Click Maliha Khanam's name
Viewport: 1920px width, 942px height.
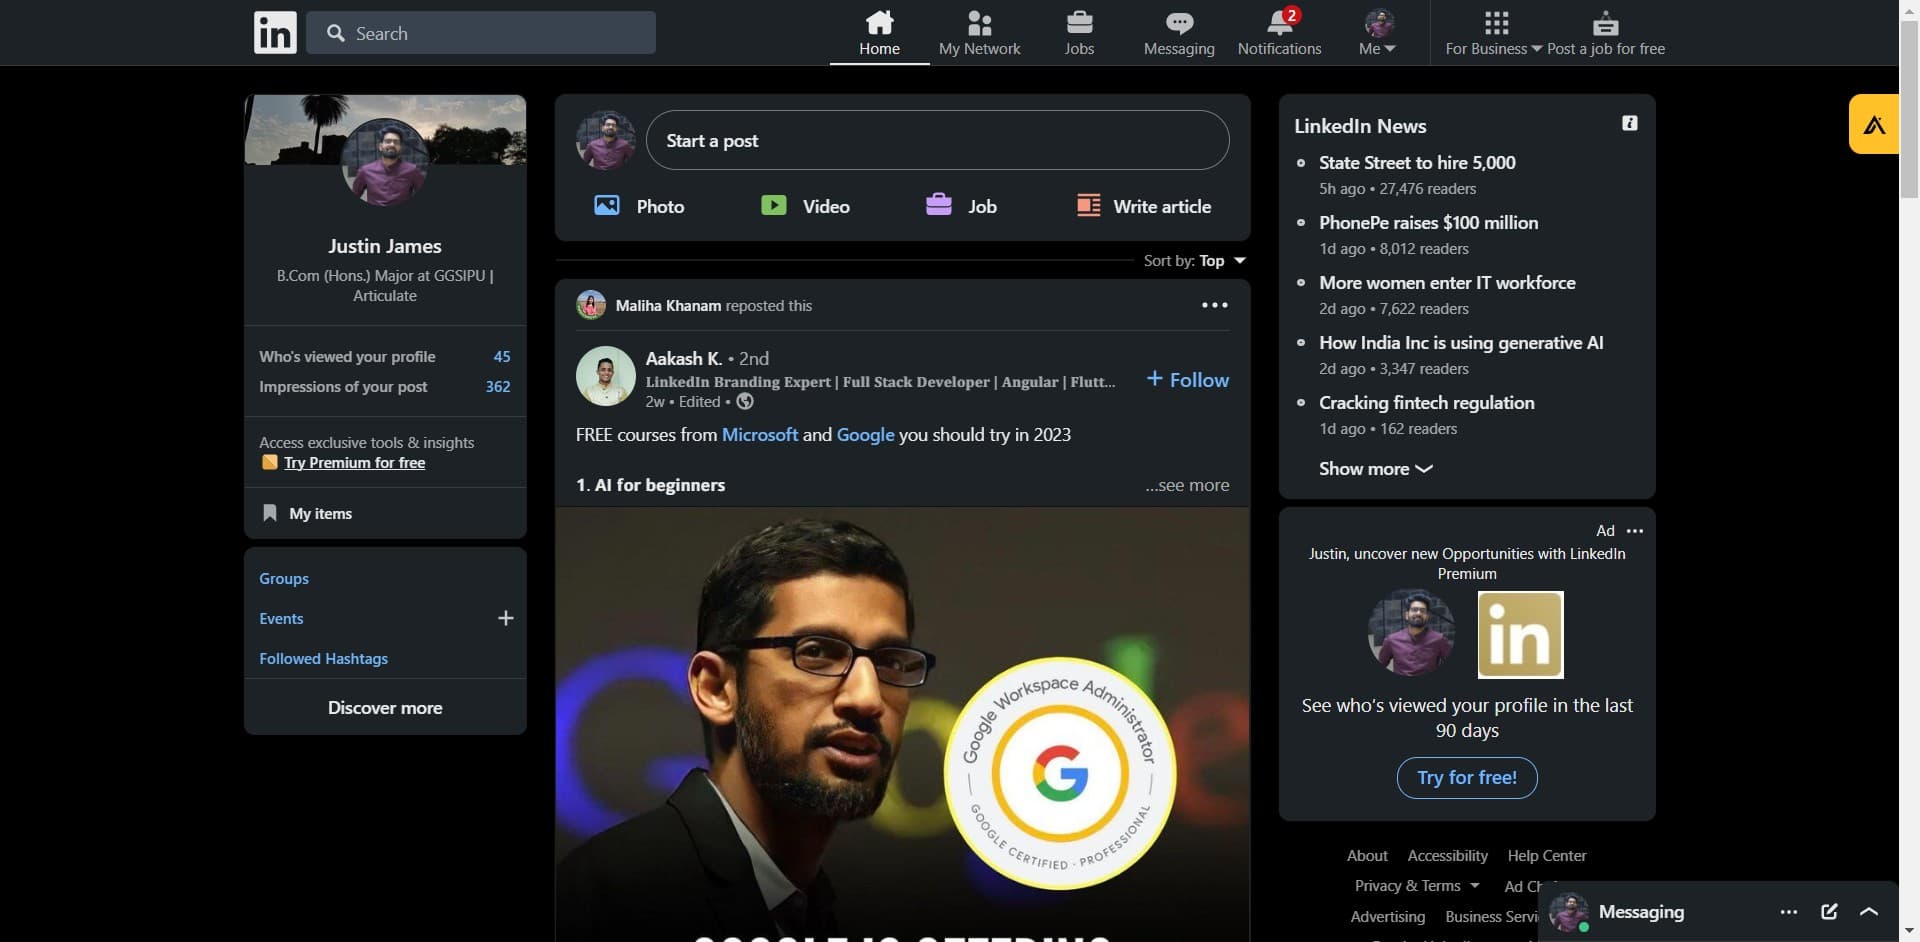(668, 306)
